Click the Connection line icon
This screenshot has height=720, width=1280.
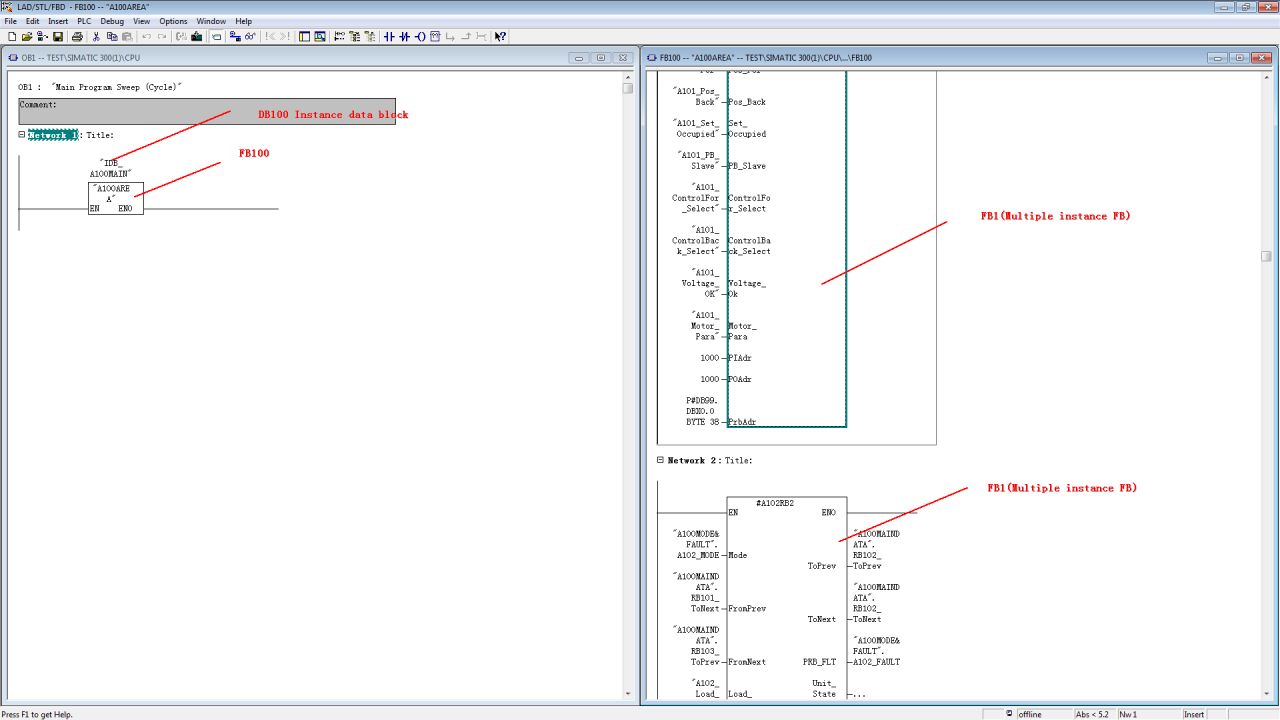481,36
